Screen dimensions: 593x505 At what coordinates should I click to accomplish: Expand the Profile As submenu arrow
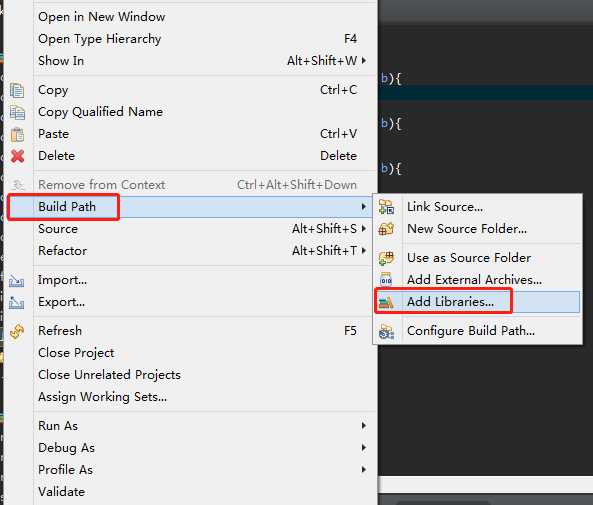click(363, 469)
